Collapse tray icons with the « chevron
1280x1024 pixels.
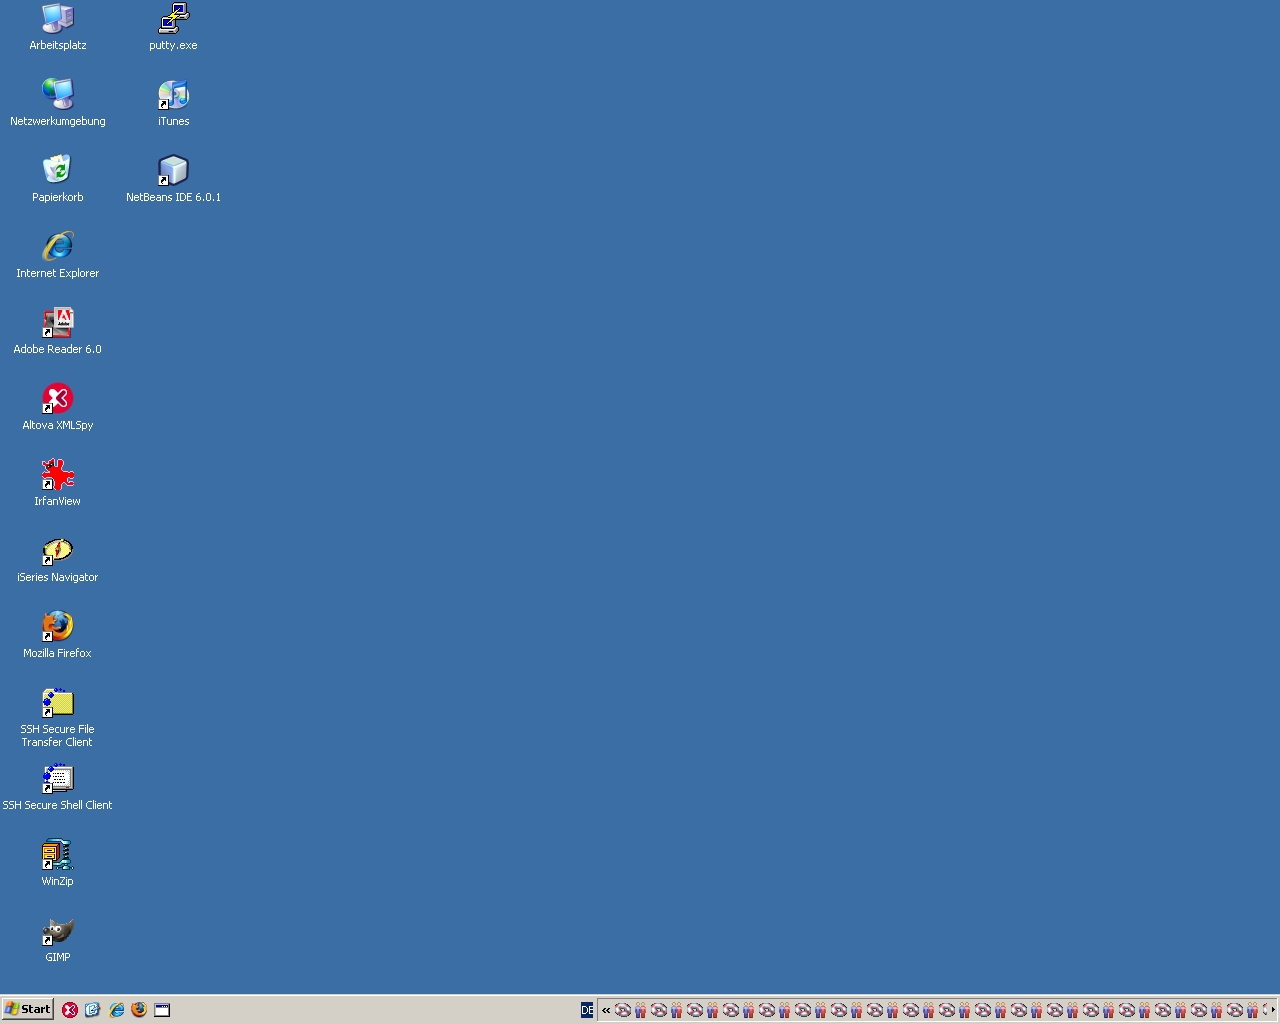pyautogui.click(x=606, y=1010)
